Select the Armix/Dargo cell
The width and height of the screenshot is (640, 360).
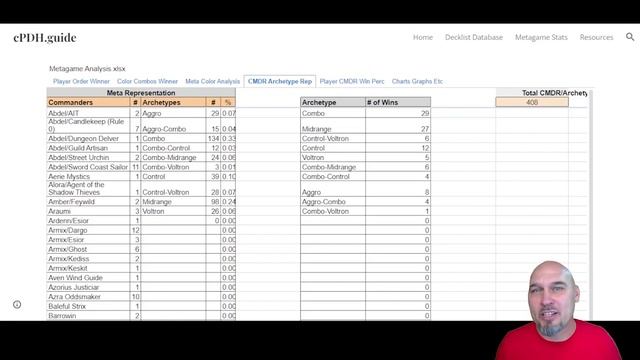[88, 230]
